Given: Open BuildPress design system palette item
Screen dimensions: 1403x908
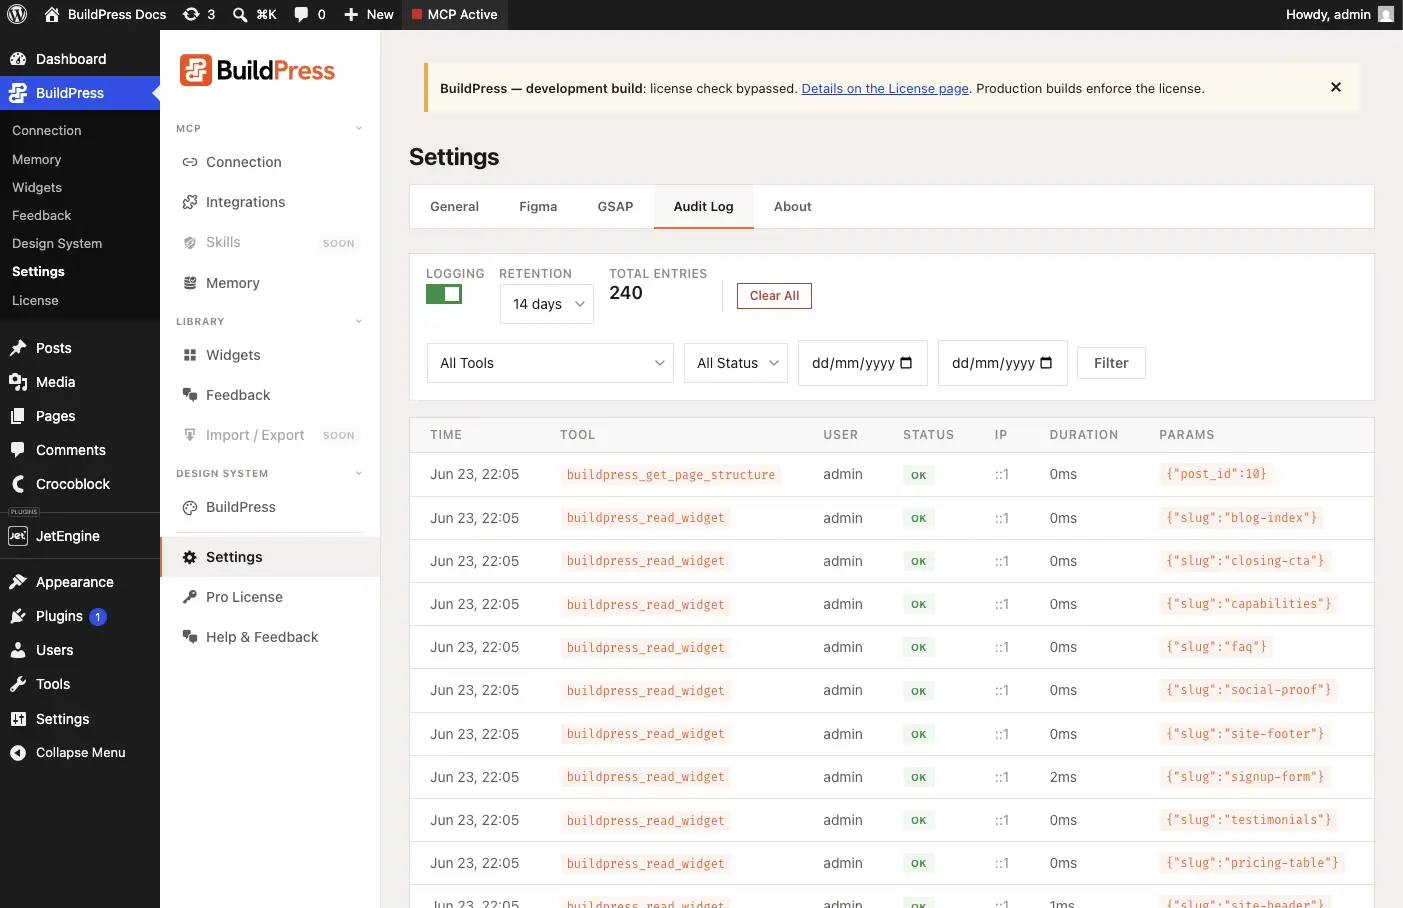Looking at the screenshot, I should coord(270,507).
